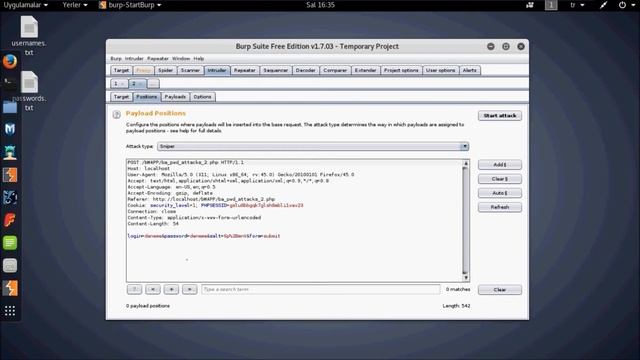Switch to the Comparer tab

tap(335, 70)
